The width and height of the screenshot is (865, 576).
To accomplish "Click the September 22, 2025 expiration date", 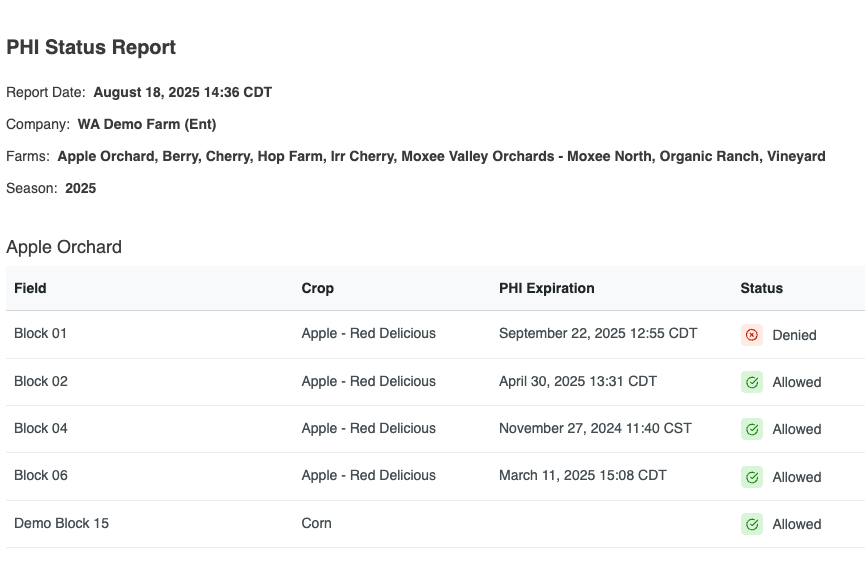I will click(x=598, y=333).
